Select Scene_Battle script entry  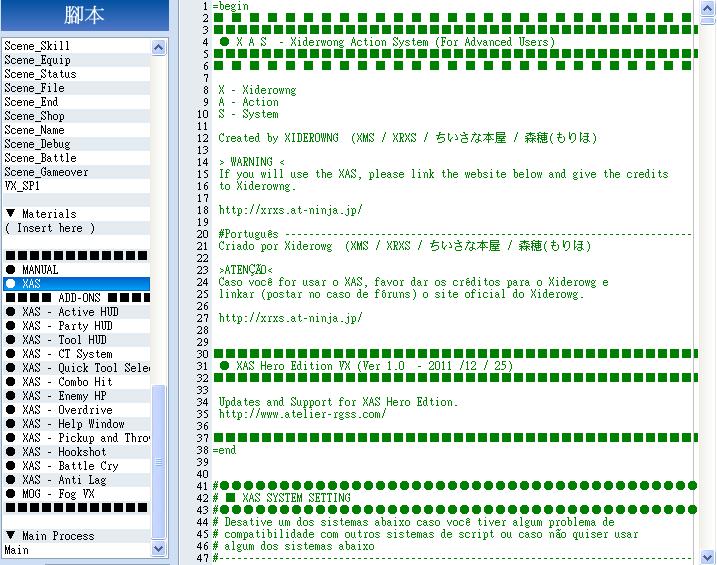(76, 158)
